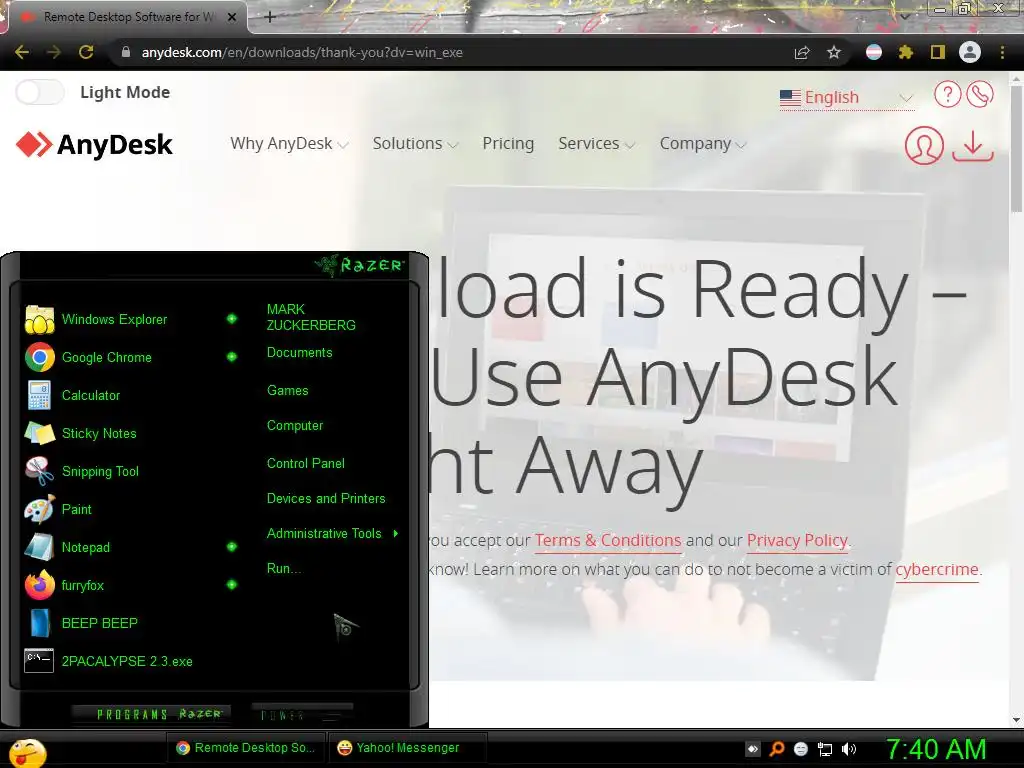Expand the Why AnyDesk menu
Image resolution: width=1024 pixels, height=768 pixels.
tap(289, 144)
